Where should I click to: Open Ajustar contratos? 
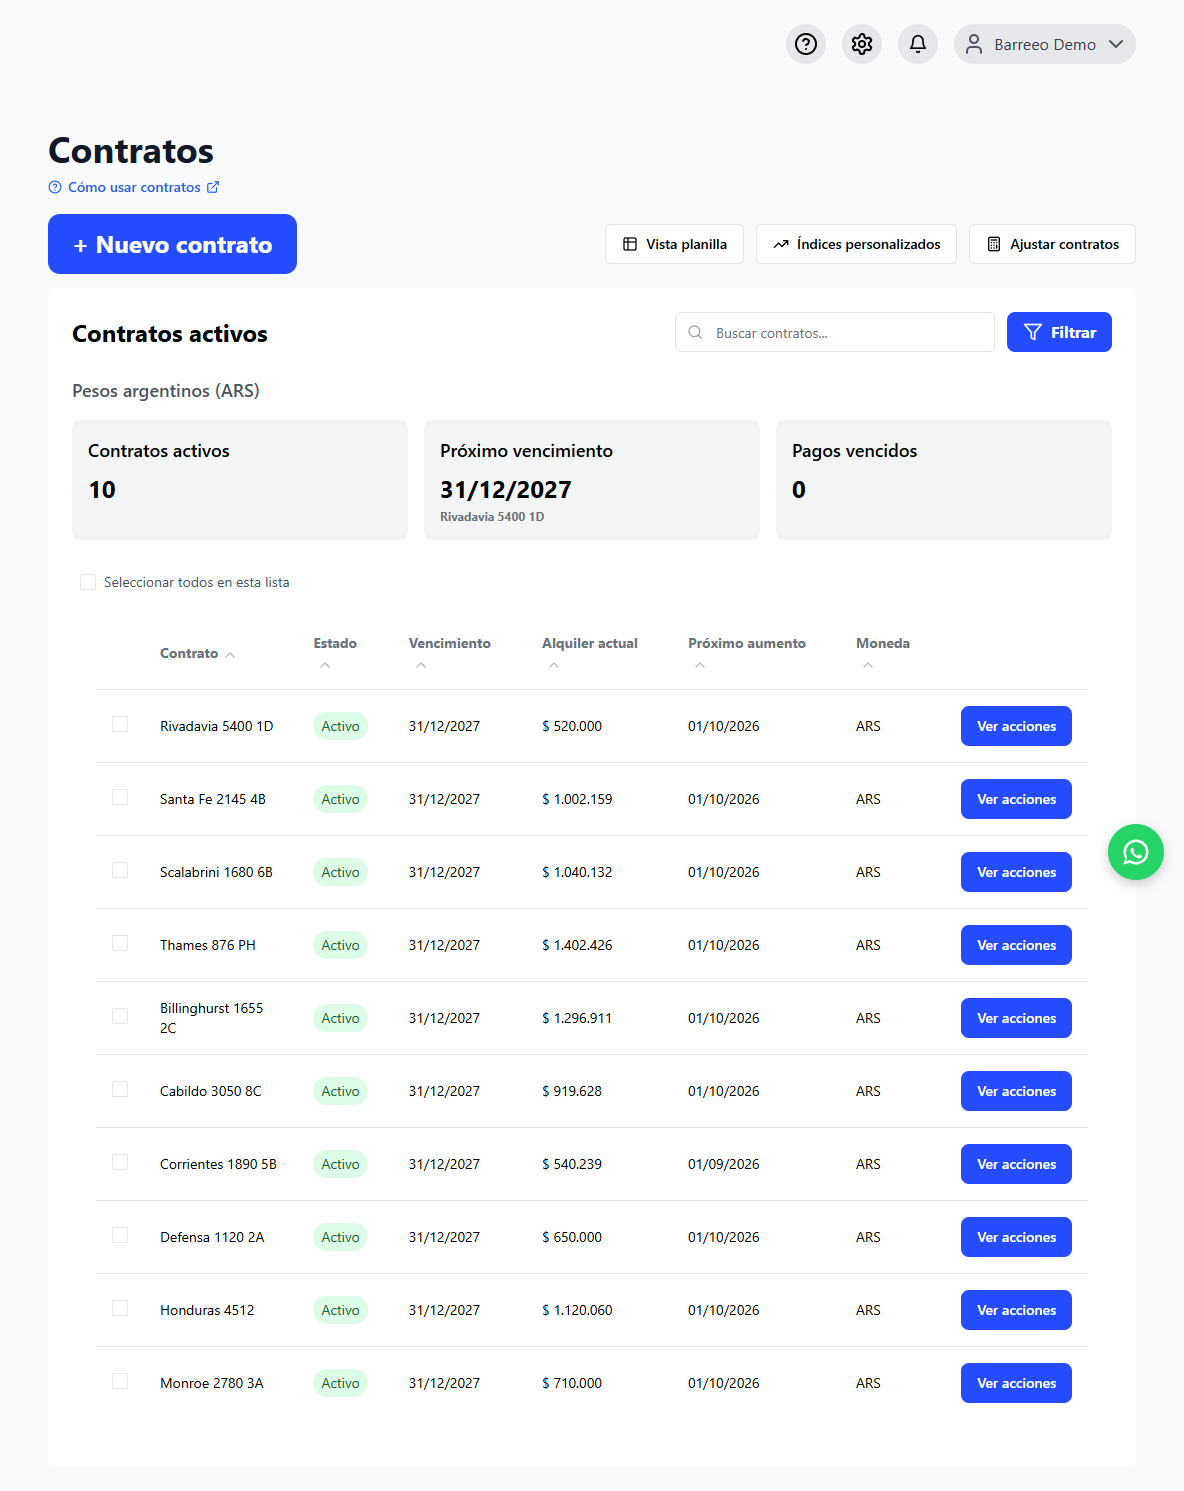point(1052,244)
